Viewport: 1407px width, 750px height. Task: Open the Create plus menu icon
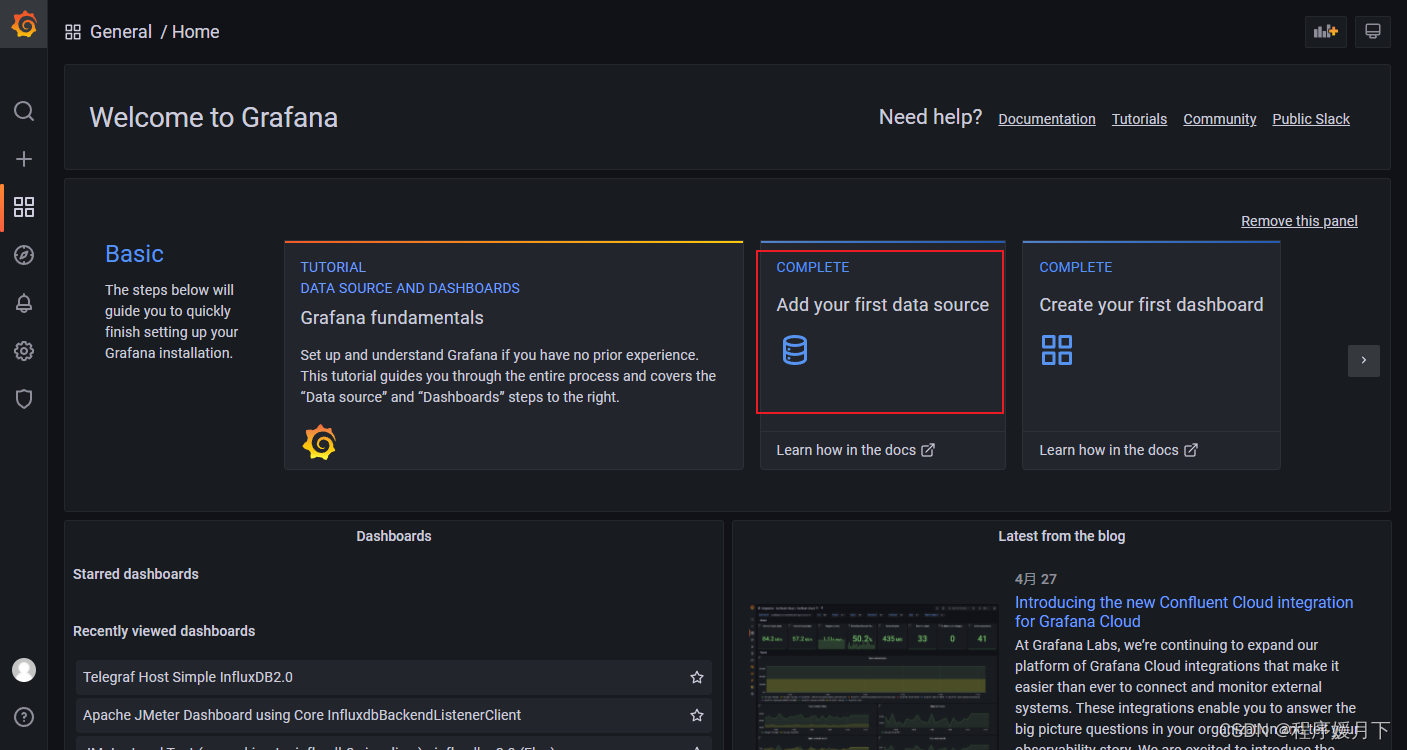coord(24,159)
